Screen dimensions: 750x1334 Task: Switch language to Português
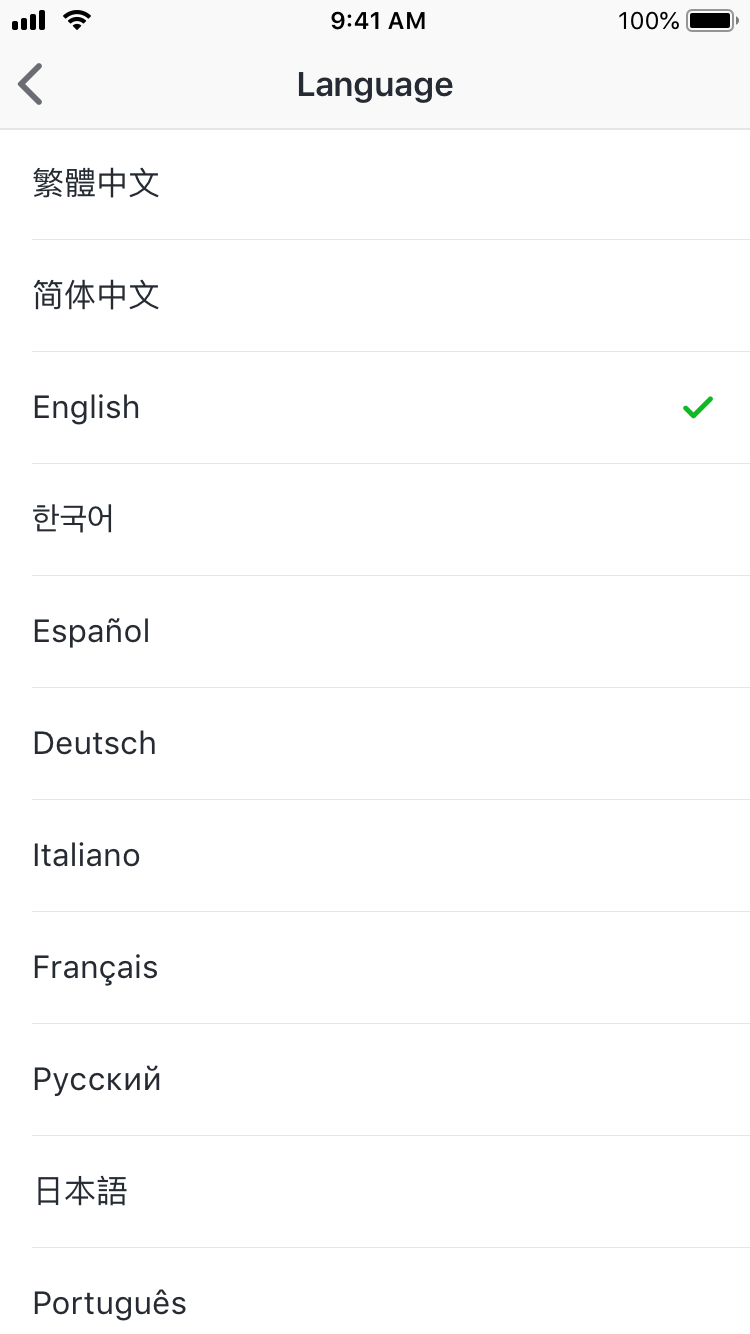click(x=110, y=1303)
